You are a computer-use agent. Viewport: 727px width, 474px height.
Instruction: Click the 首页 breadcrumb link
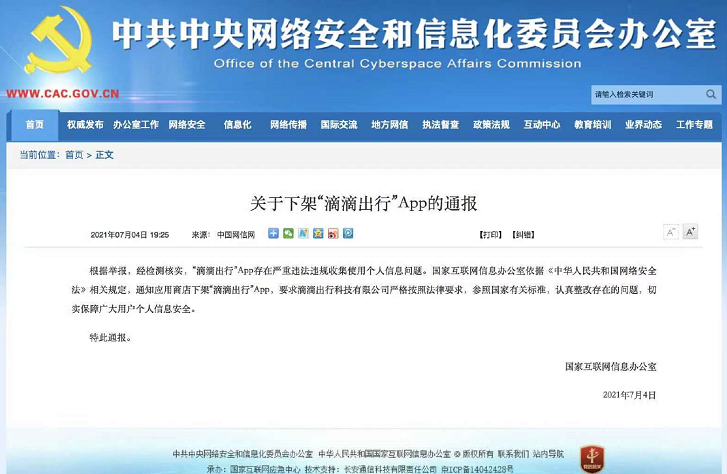(74, 155)
